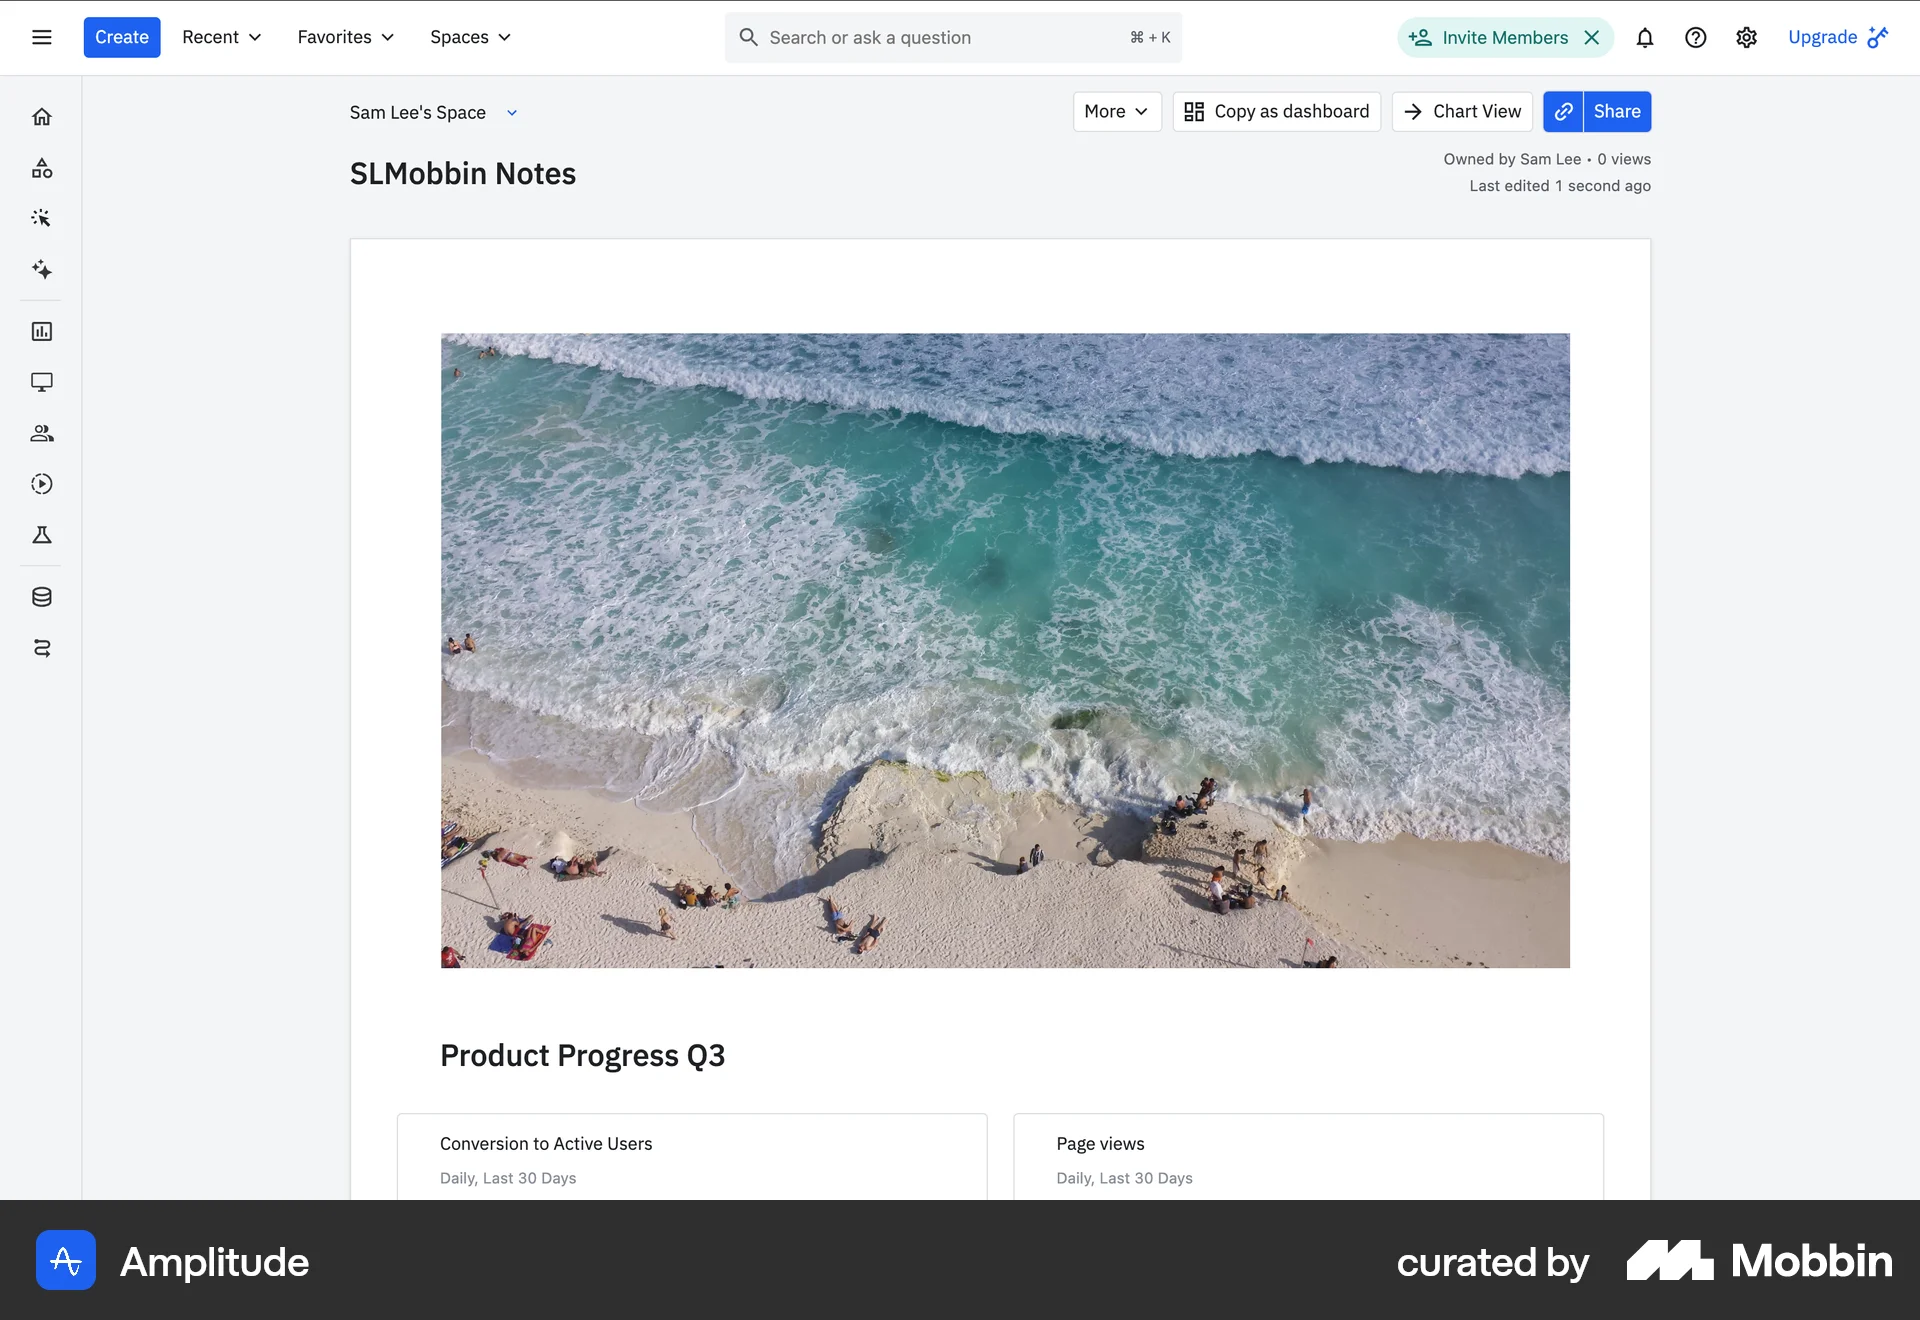
Task: Click the blue Create button
Action: click(121, 37)
